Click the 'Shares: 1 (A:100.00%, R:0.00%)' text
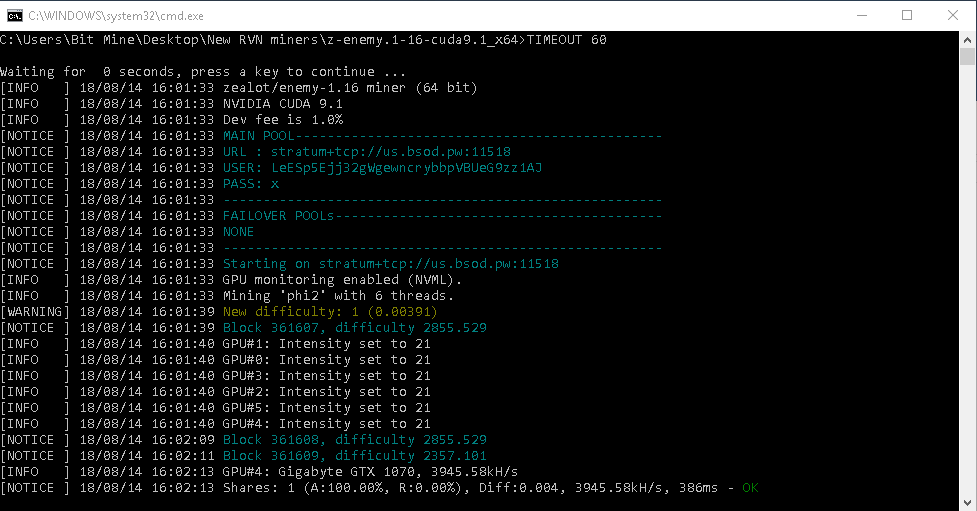The image size is (977, 511). (346, 488)
